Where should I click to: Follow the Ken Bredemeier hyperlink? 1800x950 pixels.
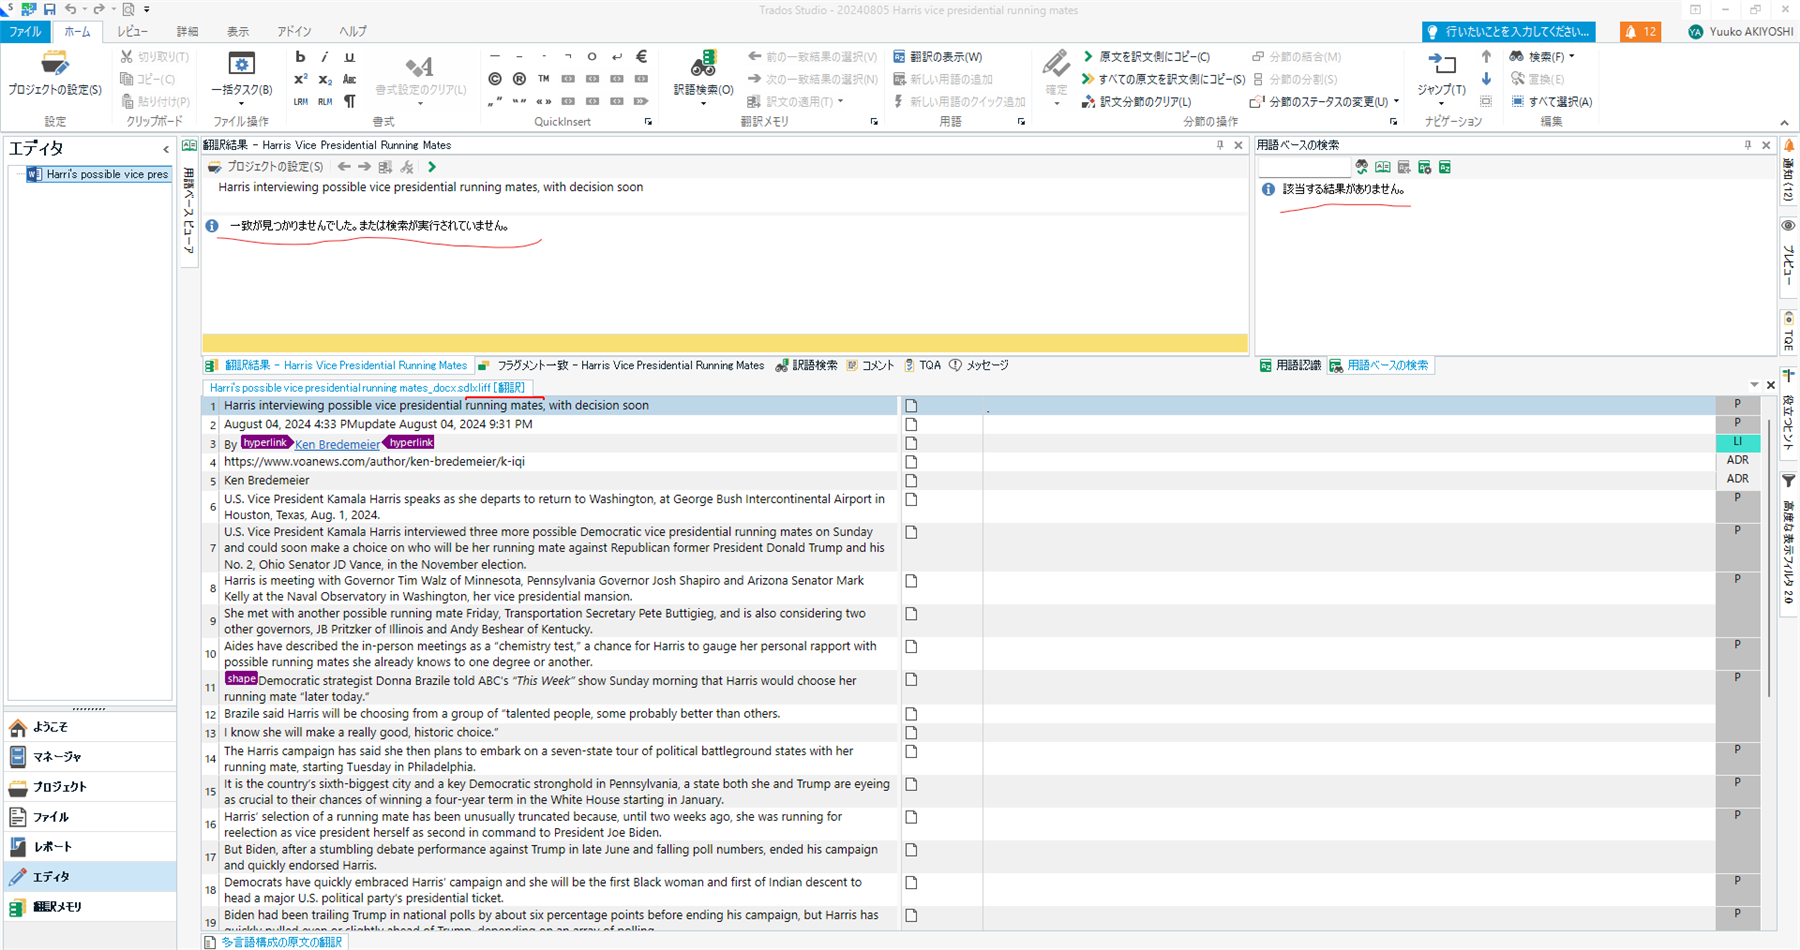click(337, 444)
